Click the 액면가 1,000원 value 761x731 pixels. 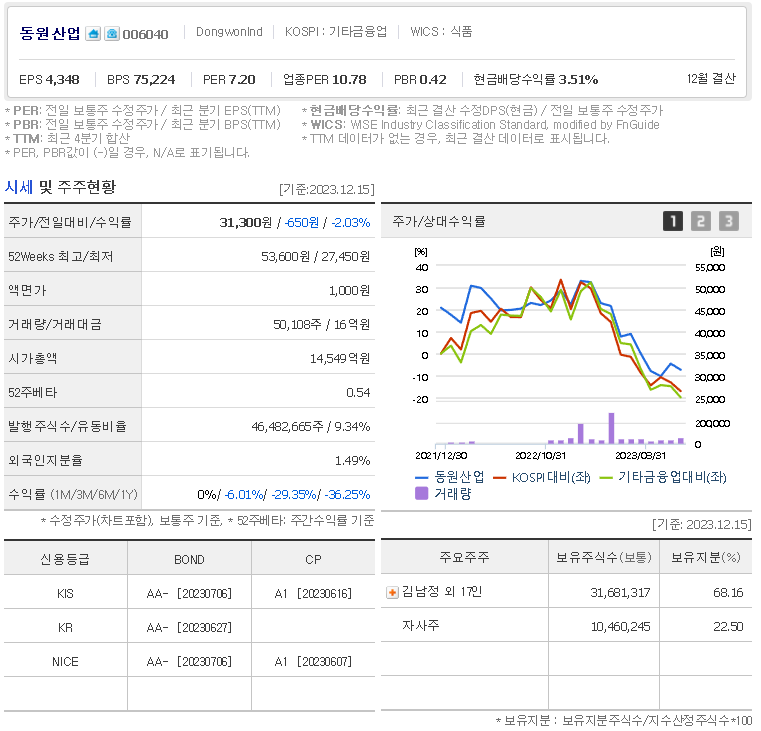(x=349, y=291)
